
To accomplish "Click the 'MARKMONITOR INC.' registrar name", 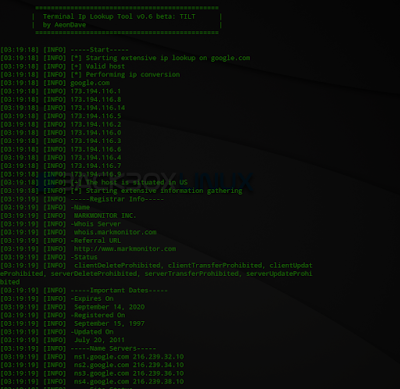I will click(x=105, y=216).
